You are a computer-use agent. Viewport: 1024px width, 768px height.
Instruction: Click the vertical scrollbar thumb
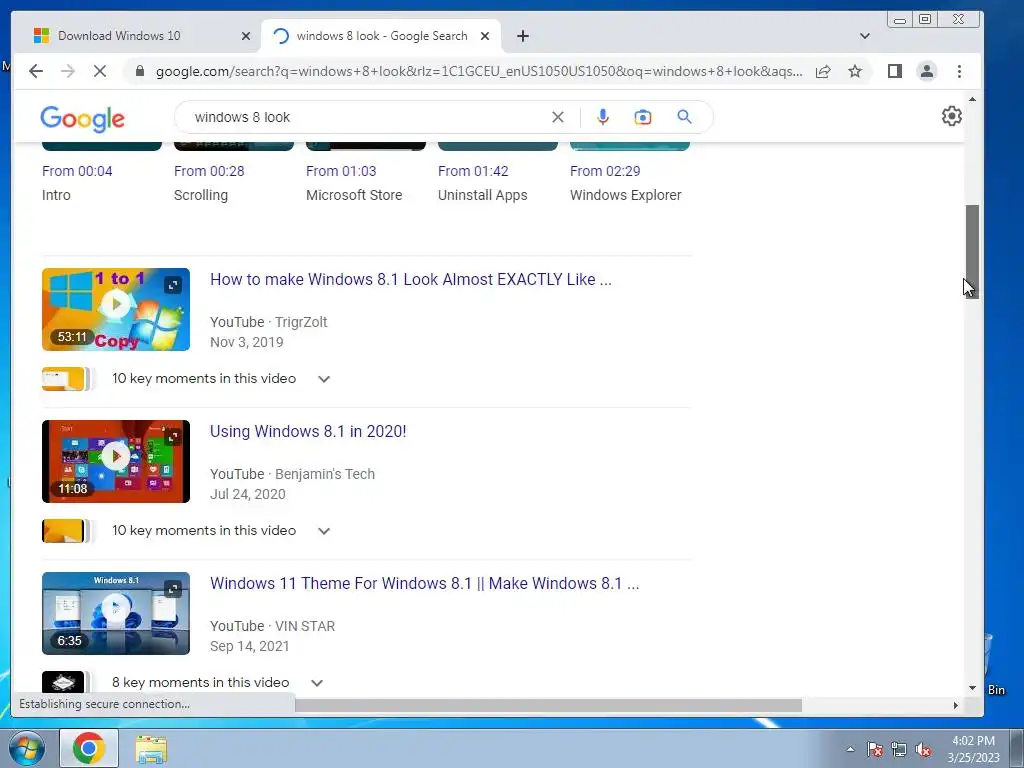(x=972, y=251)
